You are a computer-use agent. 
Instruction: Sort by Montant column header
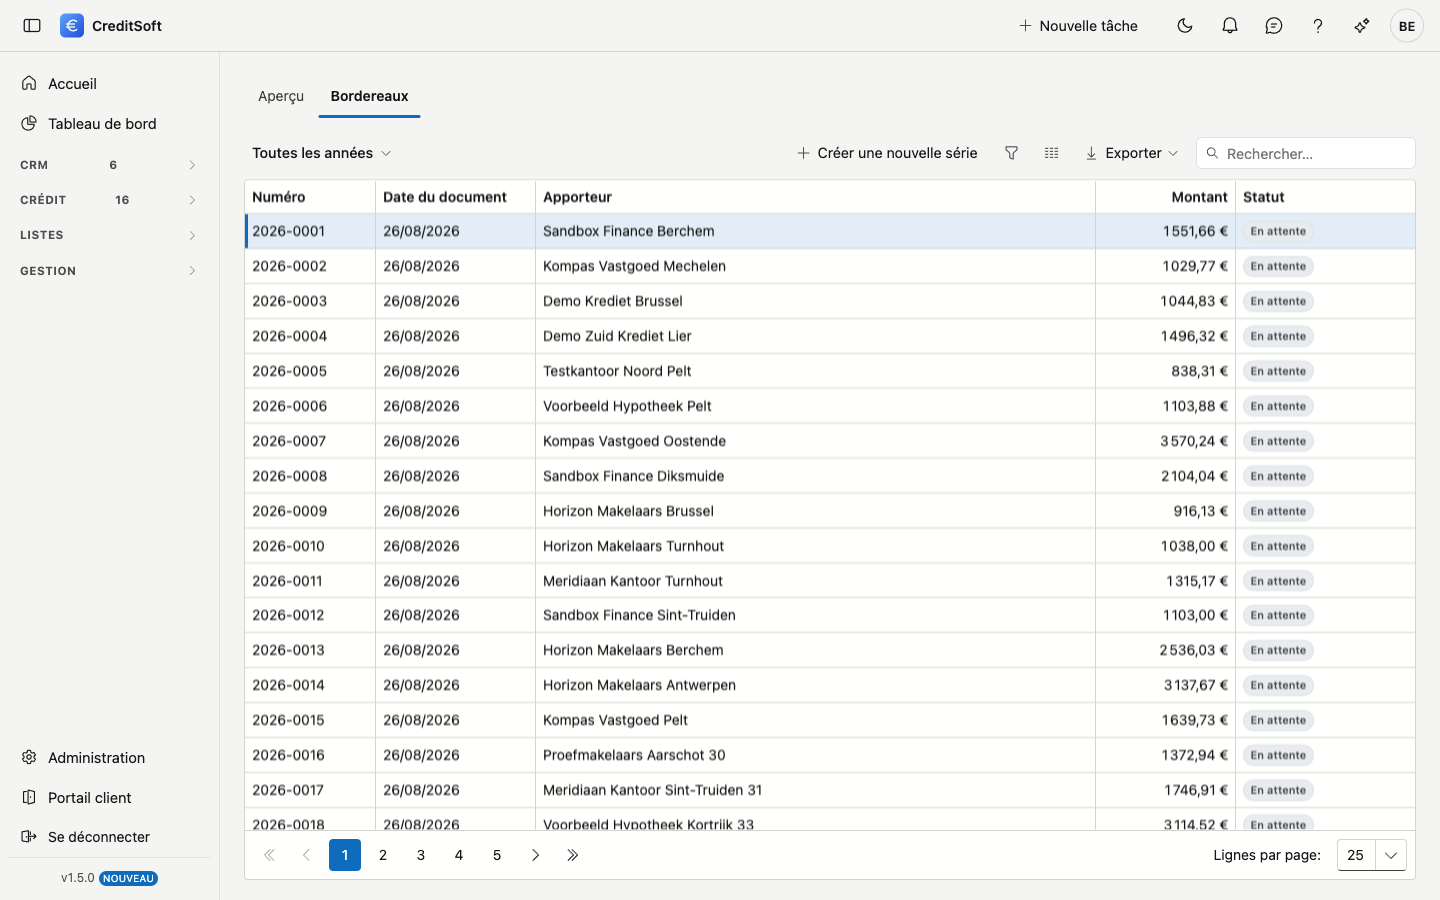[x=1165, y=197]
